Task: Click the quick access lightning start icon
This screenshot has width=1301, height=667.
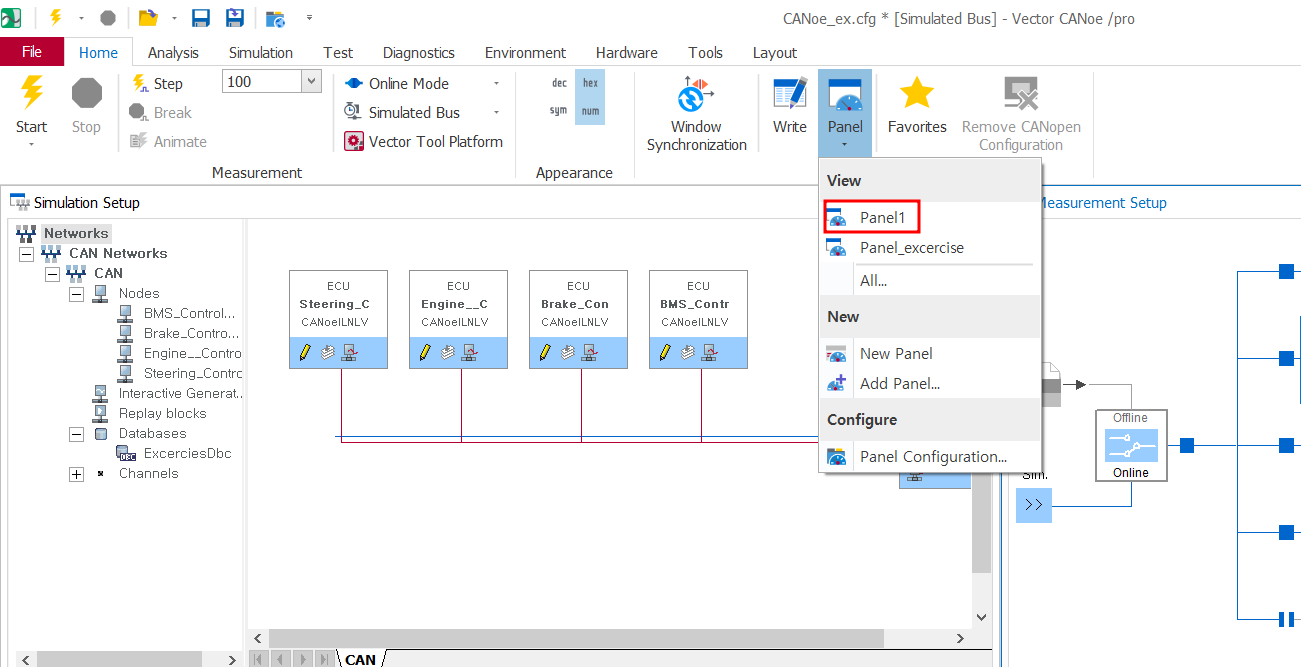Action: pos(55,18)
